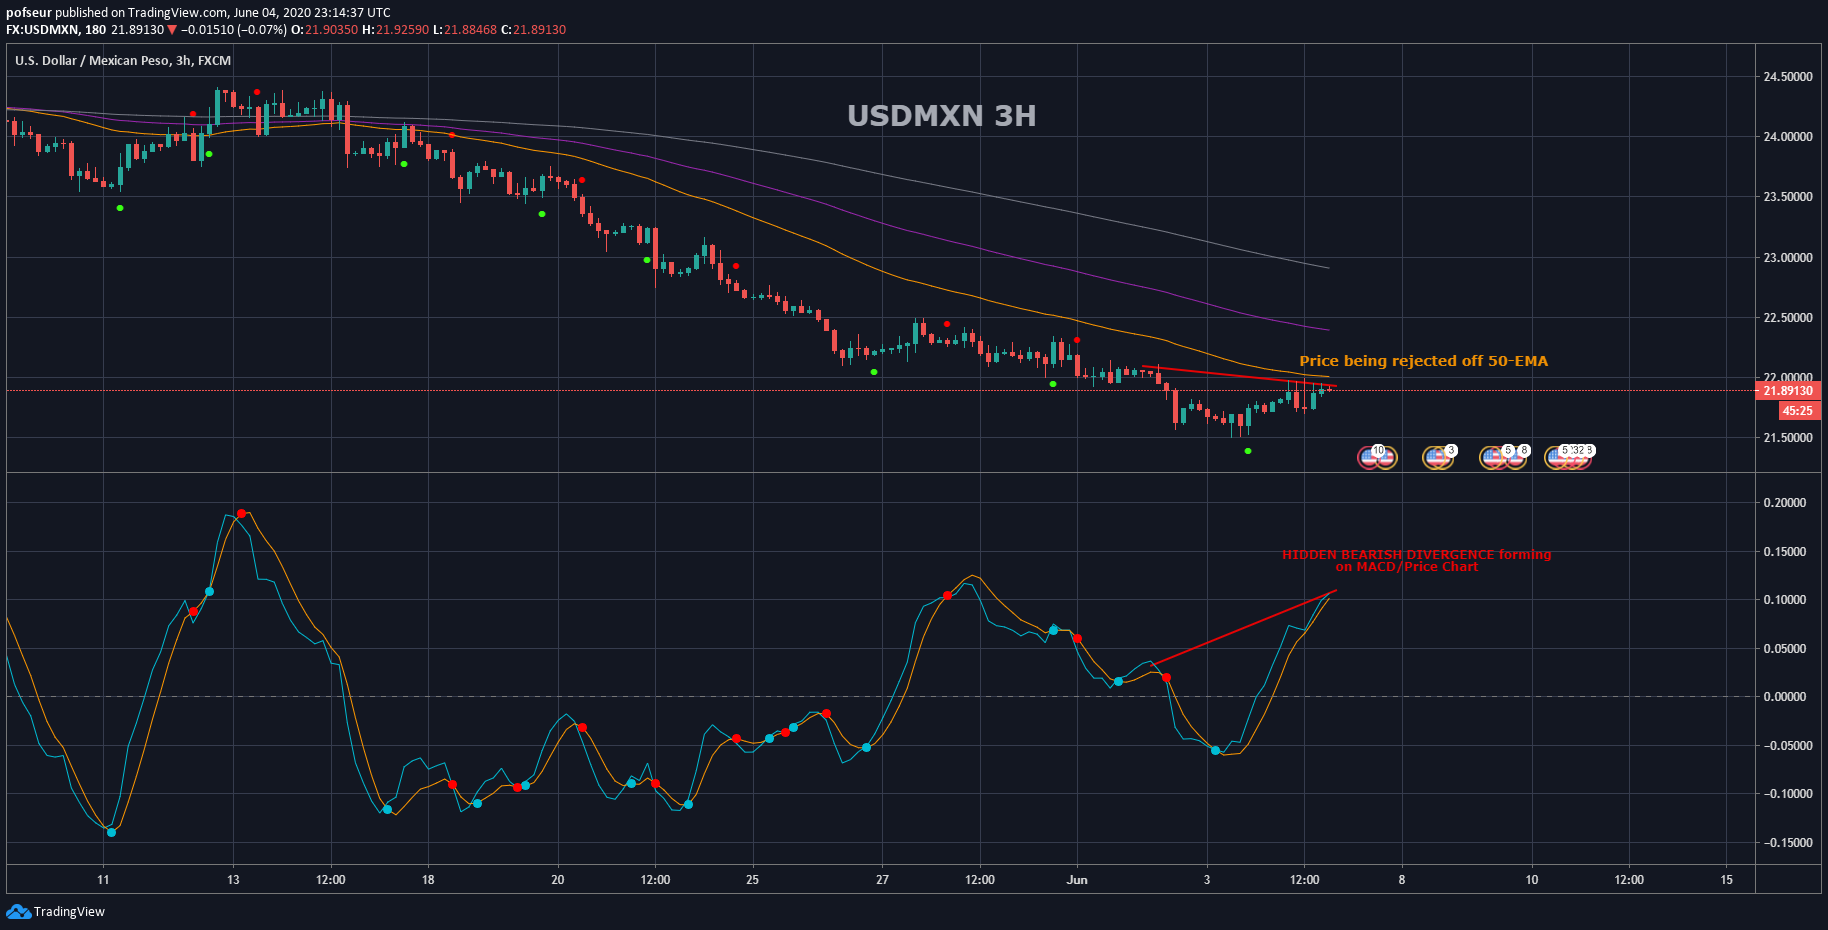Click the Jun label on time axis
The width and height of the screenshot is (1828, 930).
1077,880
